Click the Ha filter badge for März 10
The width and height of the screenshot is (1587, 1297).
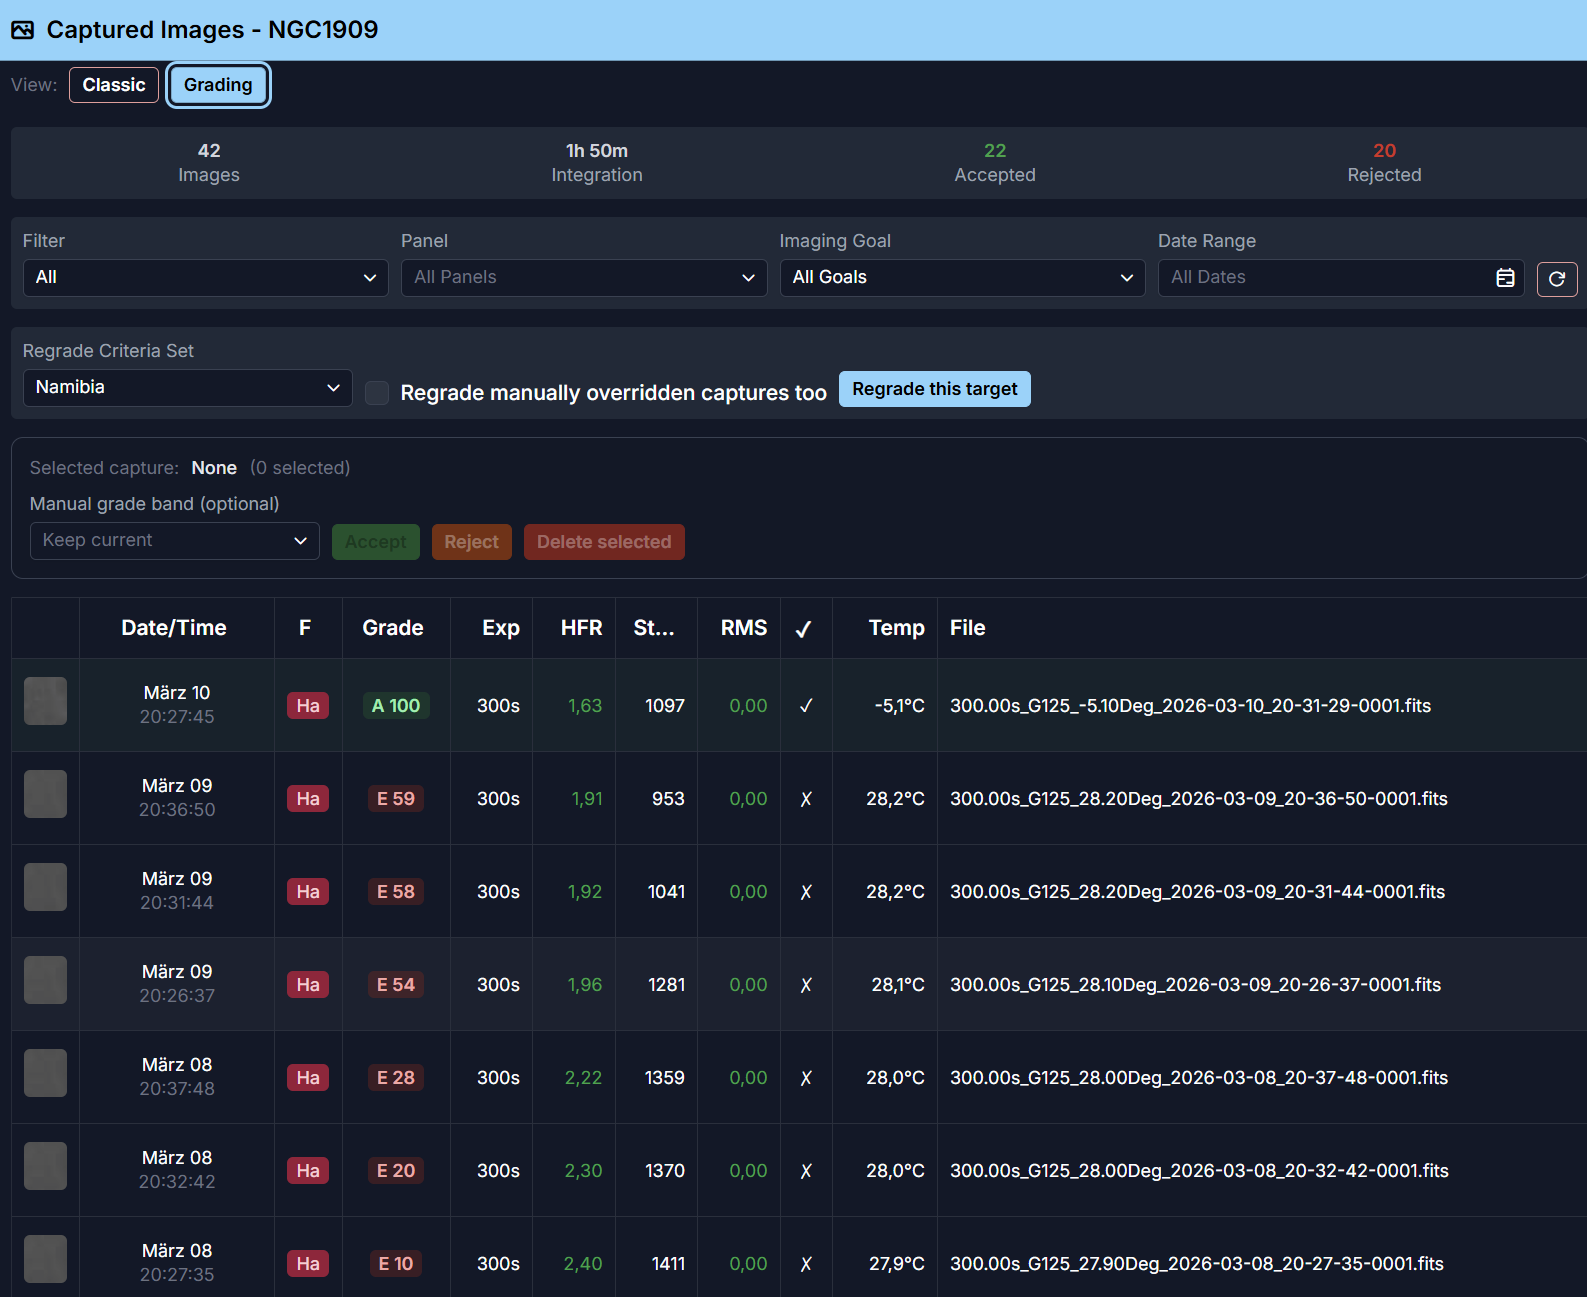point(308,706)
